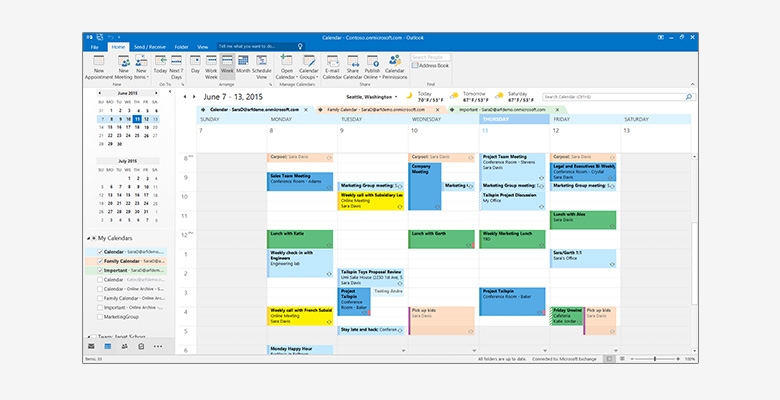
Task: Switch to Month view
Action: coord(243,64)
